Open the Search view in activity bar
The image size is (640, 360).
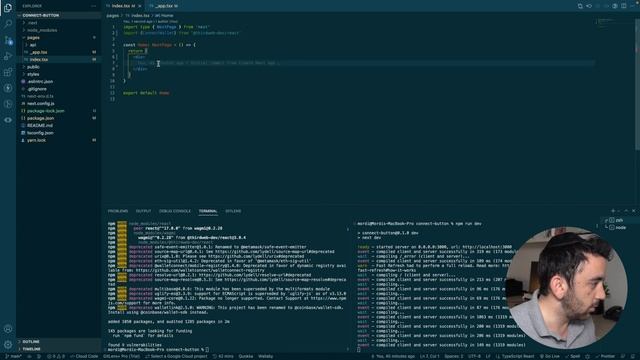point(8,24)
